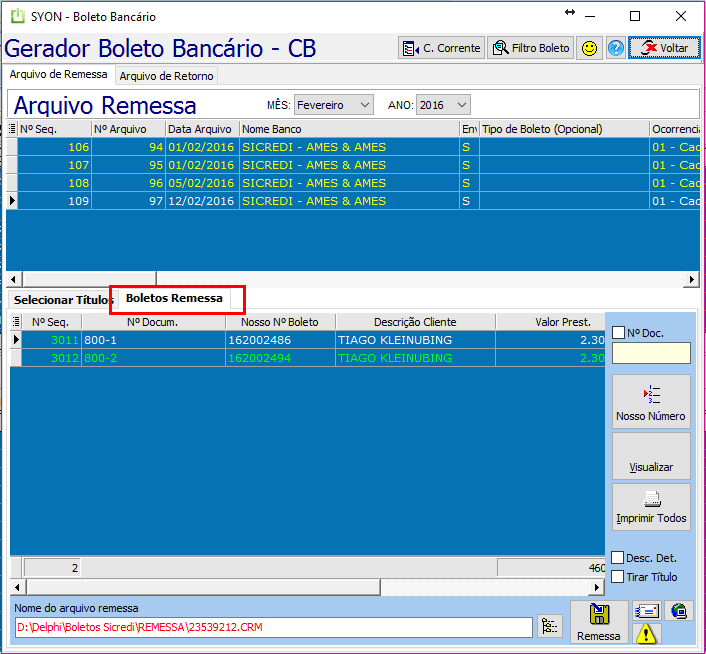The image size is (706, 654).
Task: Switch to Arquivo de Remessa tab
Action: pos(59,74)
